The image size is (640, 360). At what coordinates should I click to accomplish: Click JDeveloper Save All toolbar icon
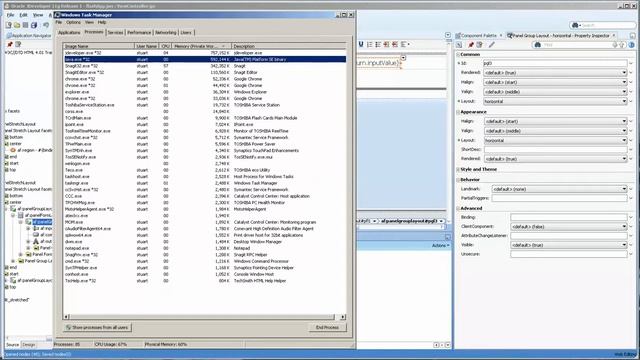tap(34, 25)
